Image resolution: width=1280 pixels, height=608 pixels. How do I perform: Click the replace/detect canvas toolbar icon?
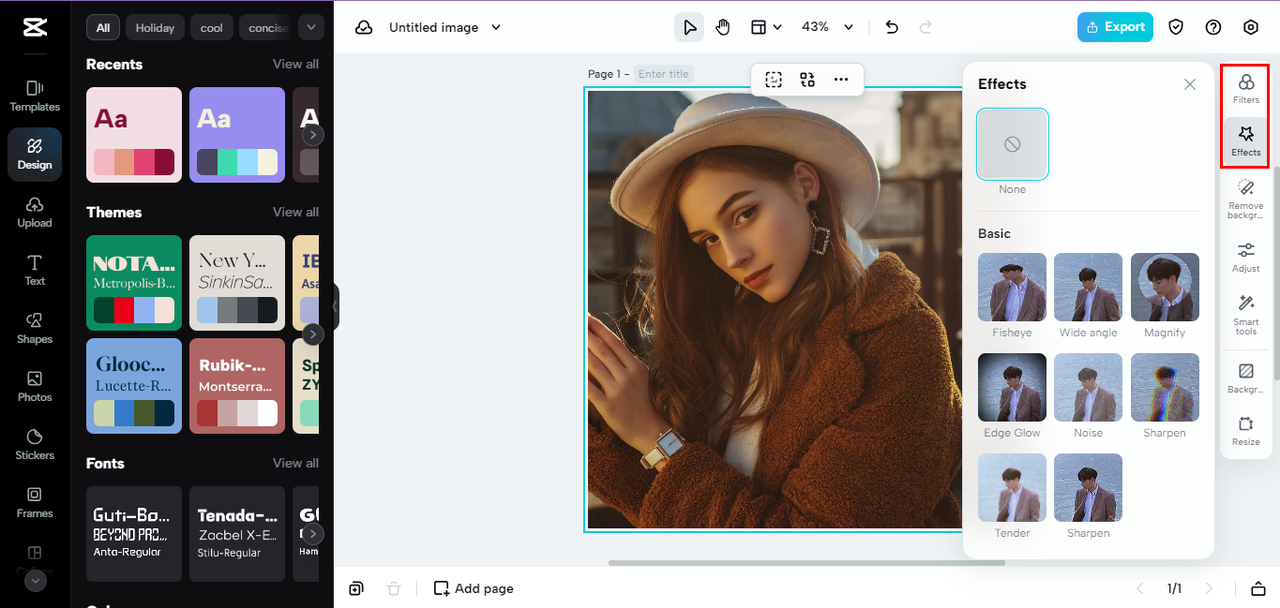point(807,80)
